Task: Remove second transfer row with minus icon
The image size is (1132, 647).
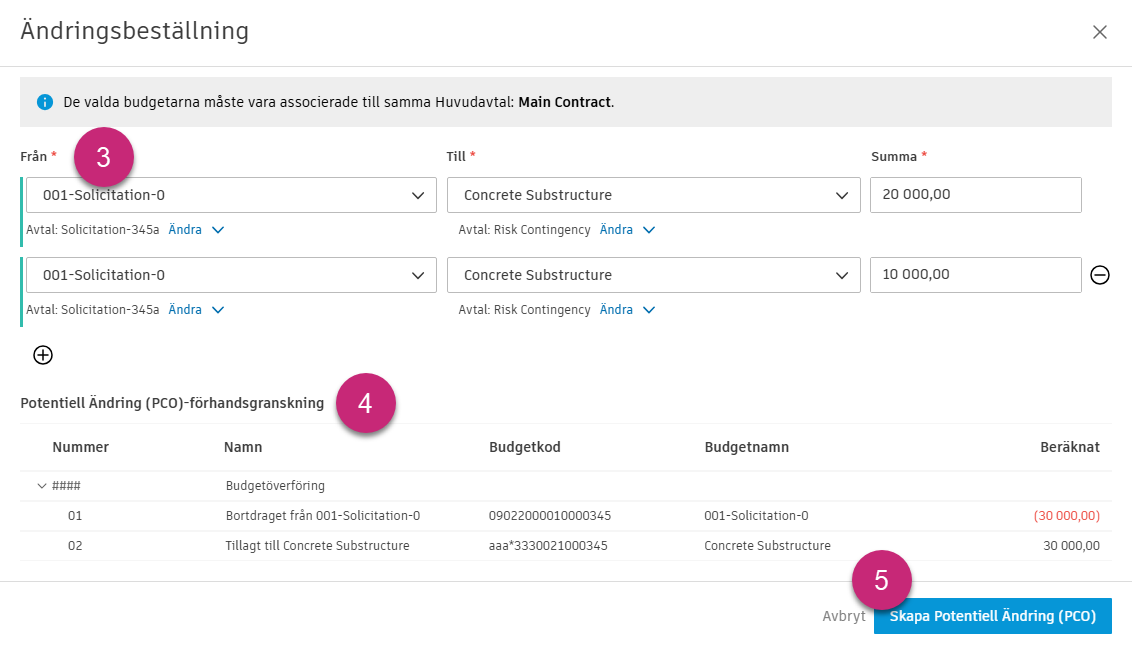Action: pyautogui.click(x=1100, y=275)
